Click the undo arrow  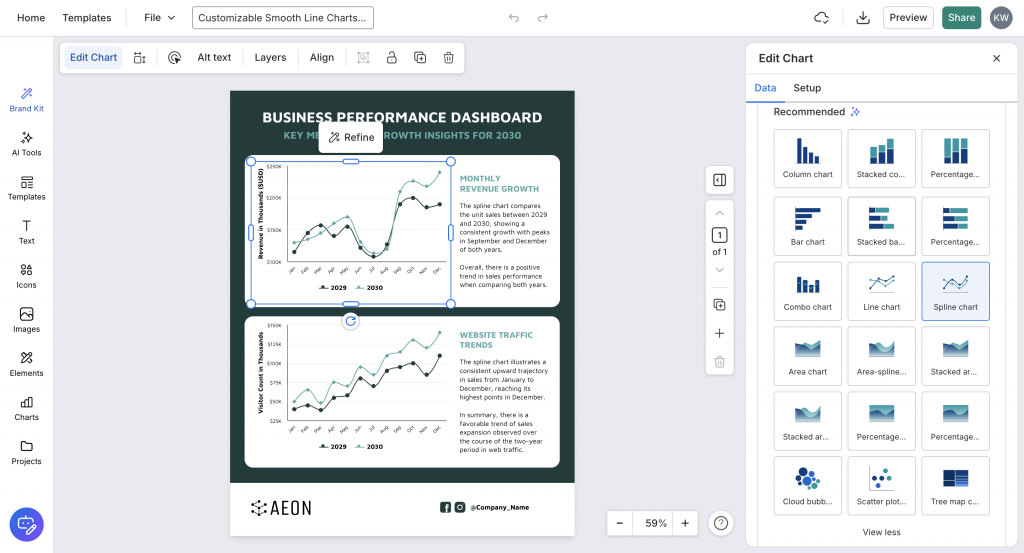click(x=514, y=18)
